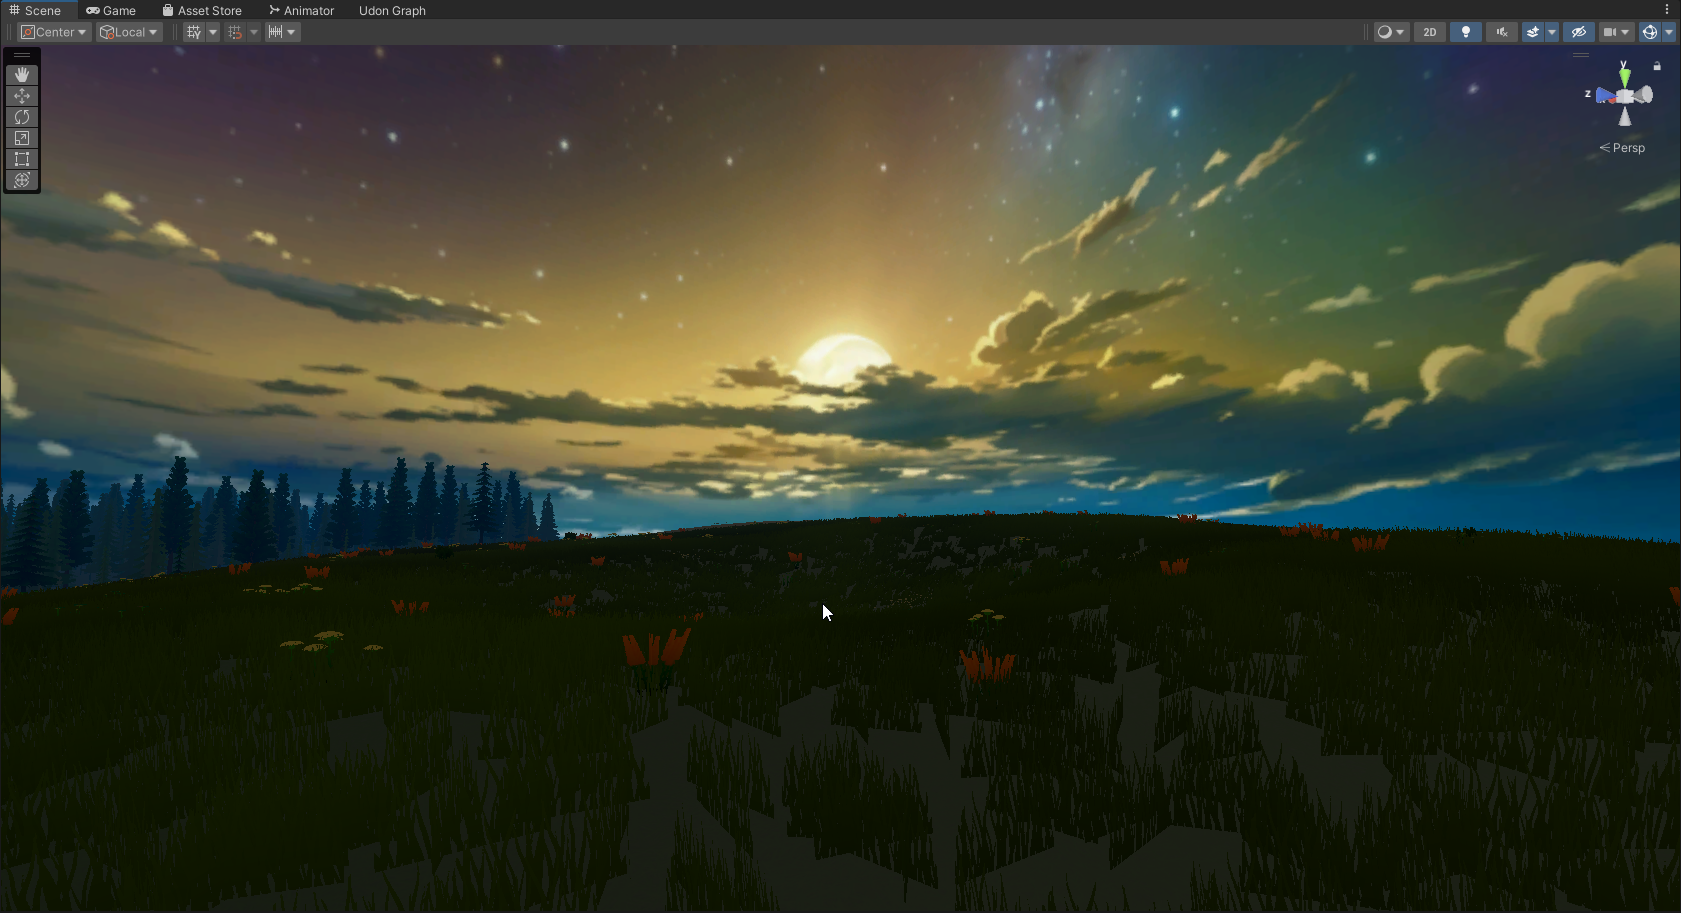The height and width of the screenshot is (913, 1681).
Task: Open the Local handle rotation dropdown
Action: point(130,32)
